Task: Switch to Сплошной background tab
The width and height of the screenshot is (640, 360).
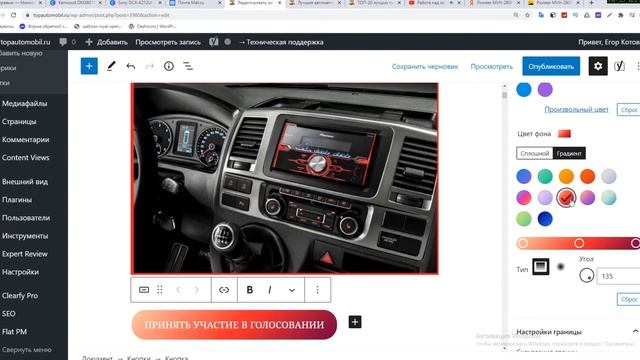Action: point(535,153)
